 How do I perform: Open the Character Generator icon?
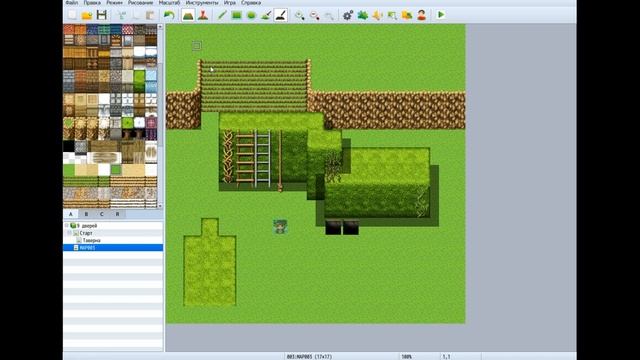tap(421, 15)
